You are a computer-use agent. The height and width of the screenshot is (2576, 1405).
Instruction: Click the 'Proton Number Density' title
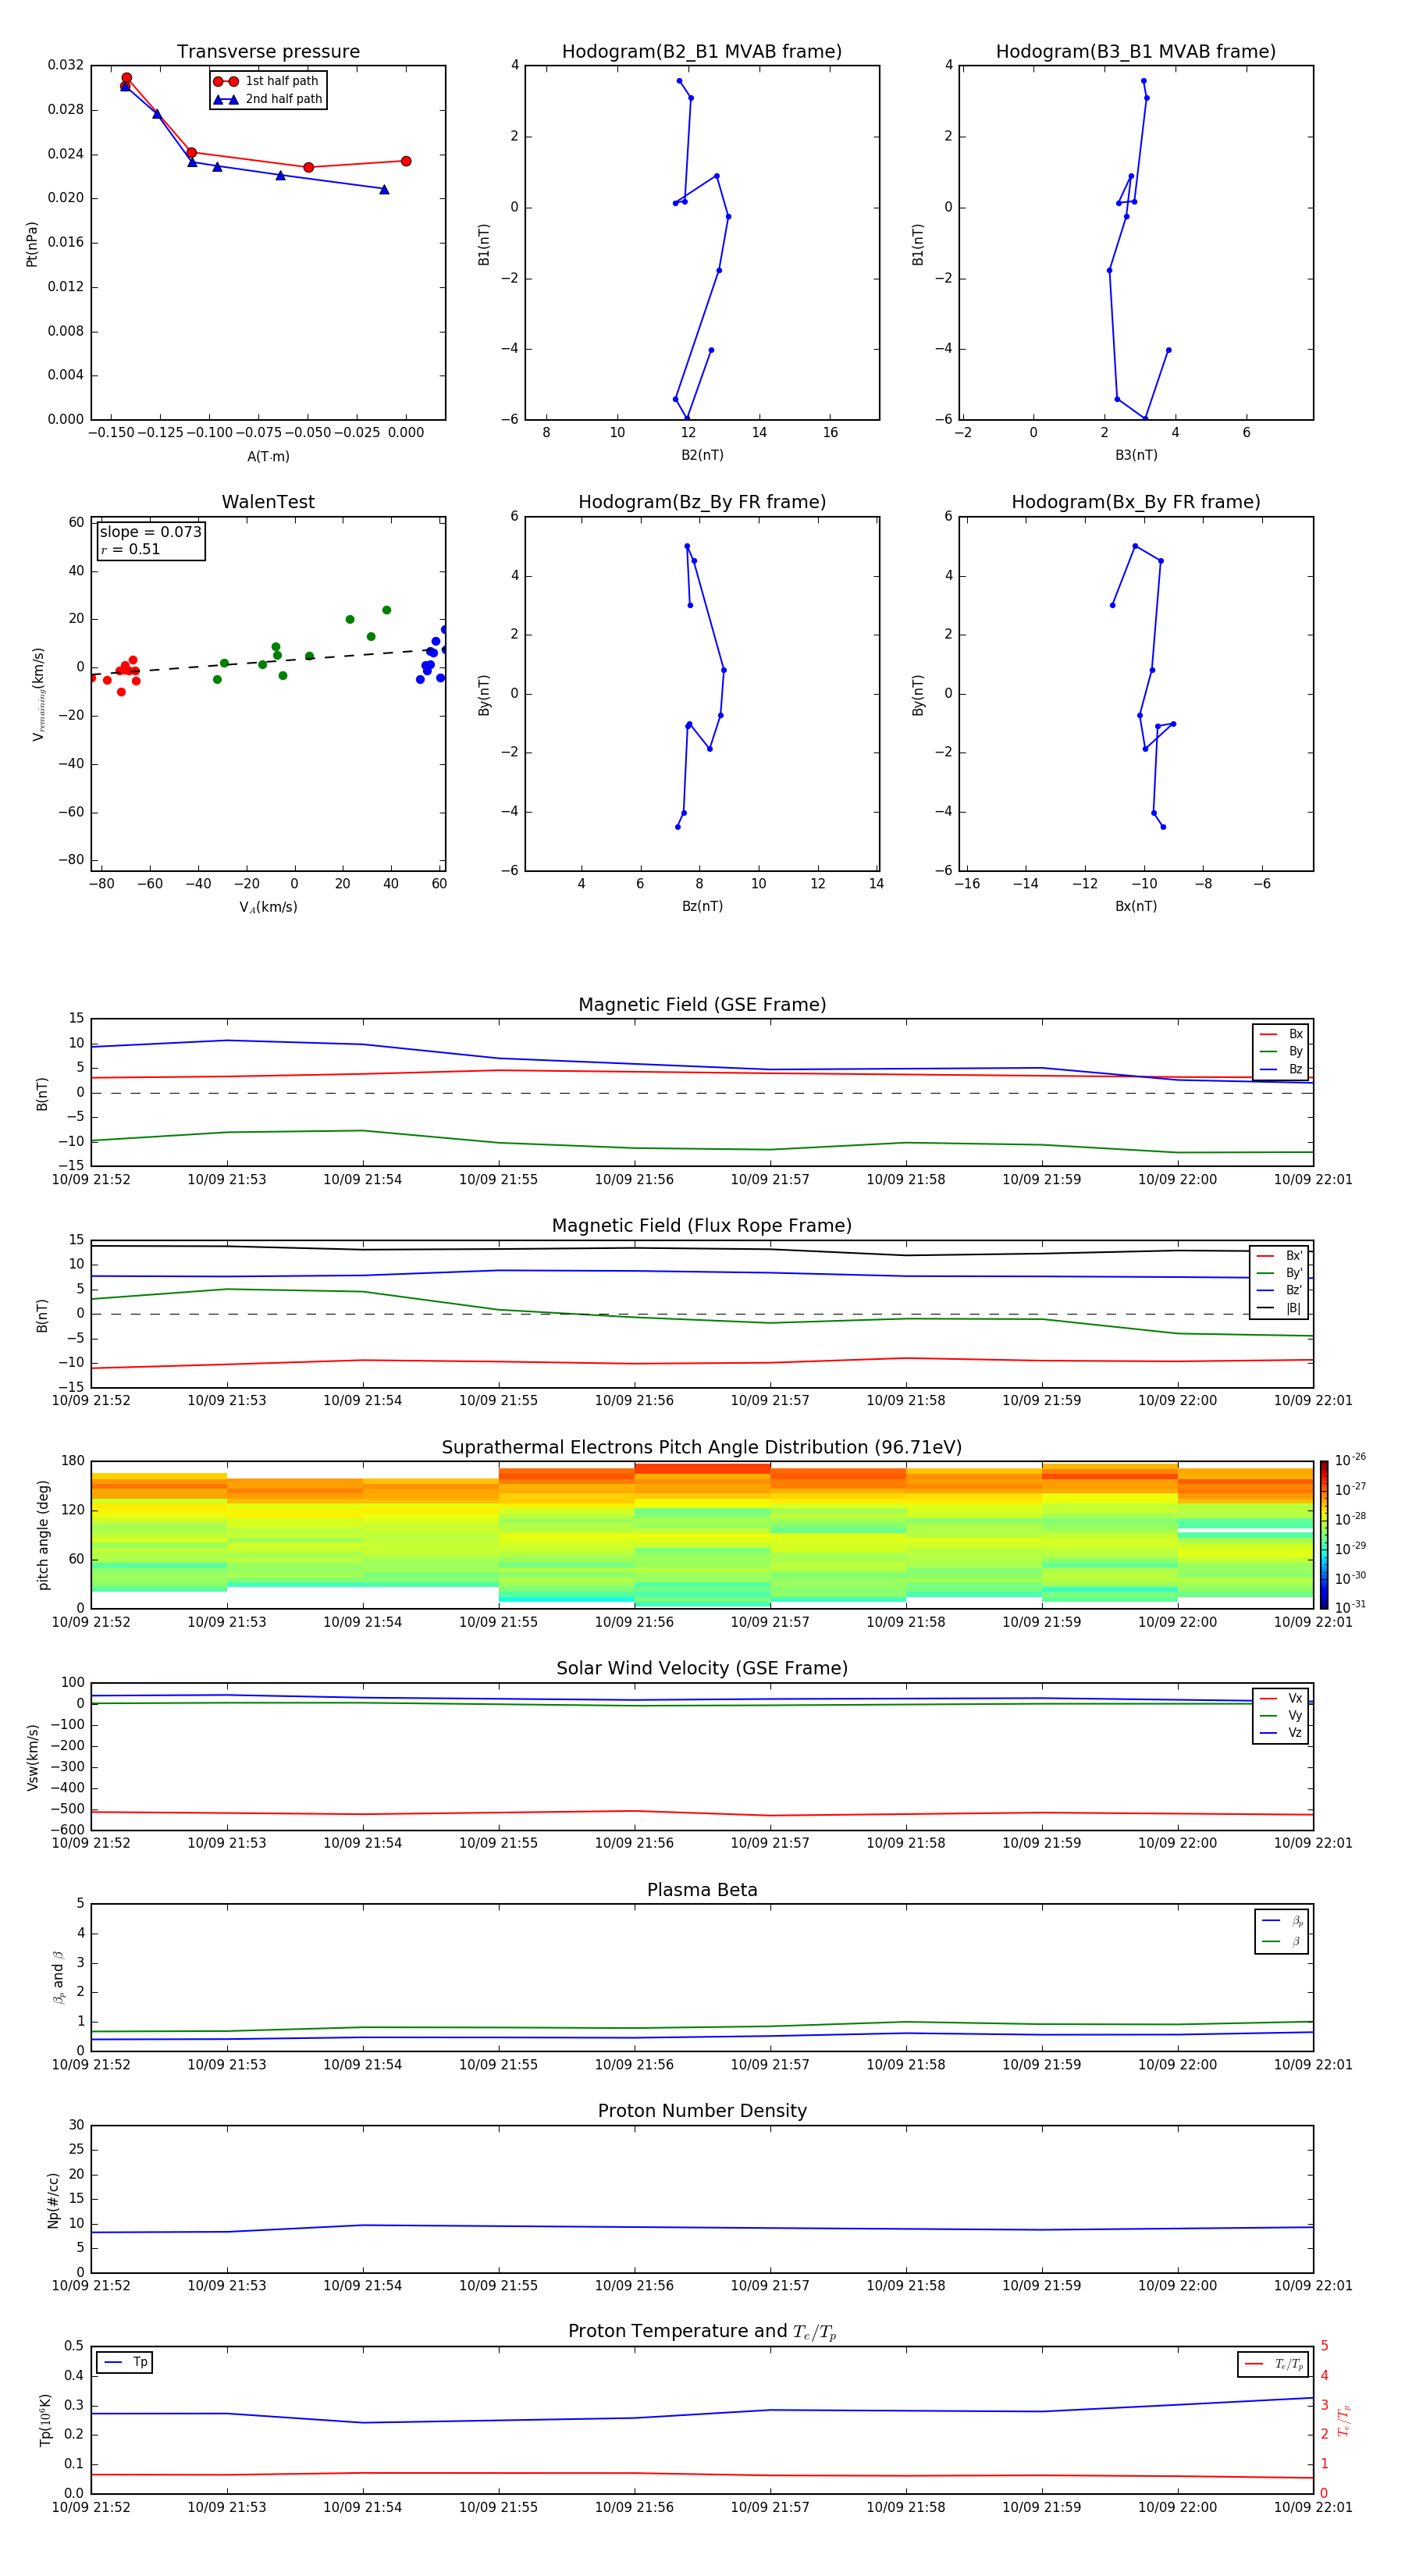click(x=702, y=2111)
